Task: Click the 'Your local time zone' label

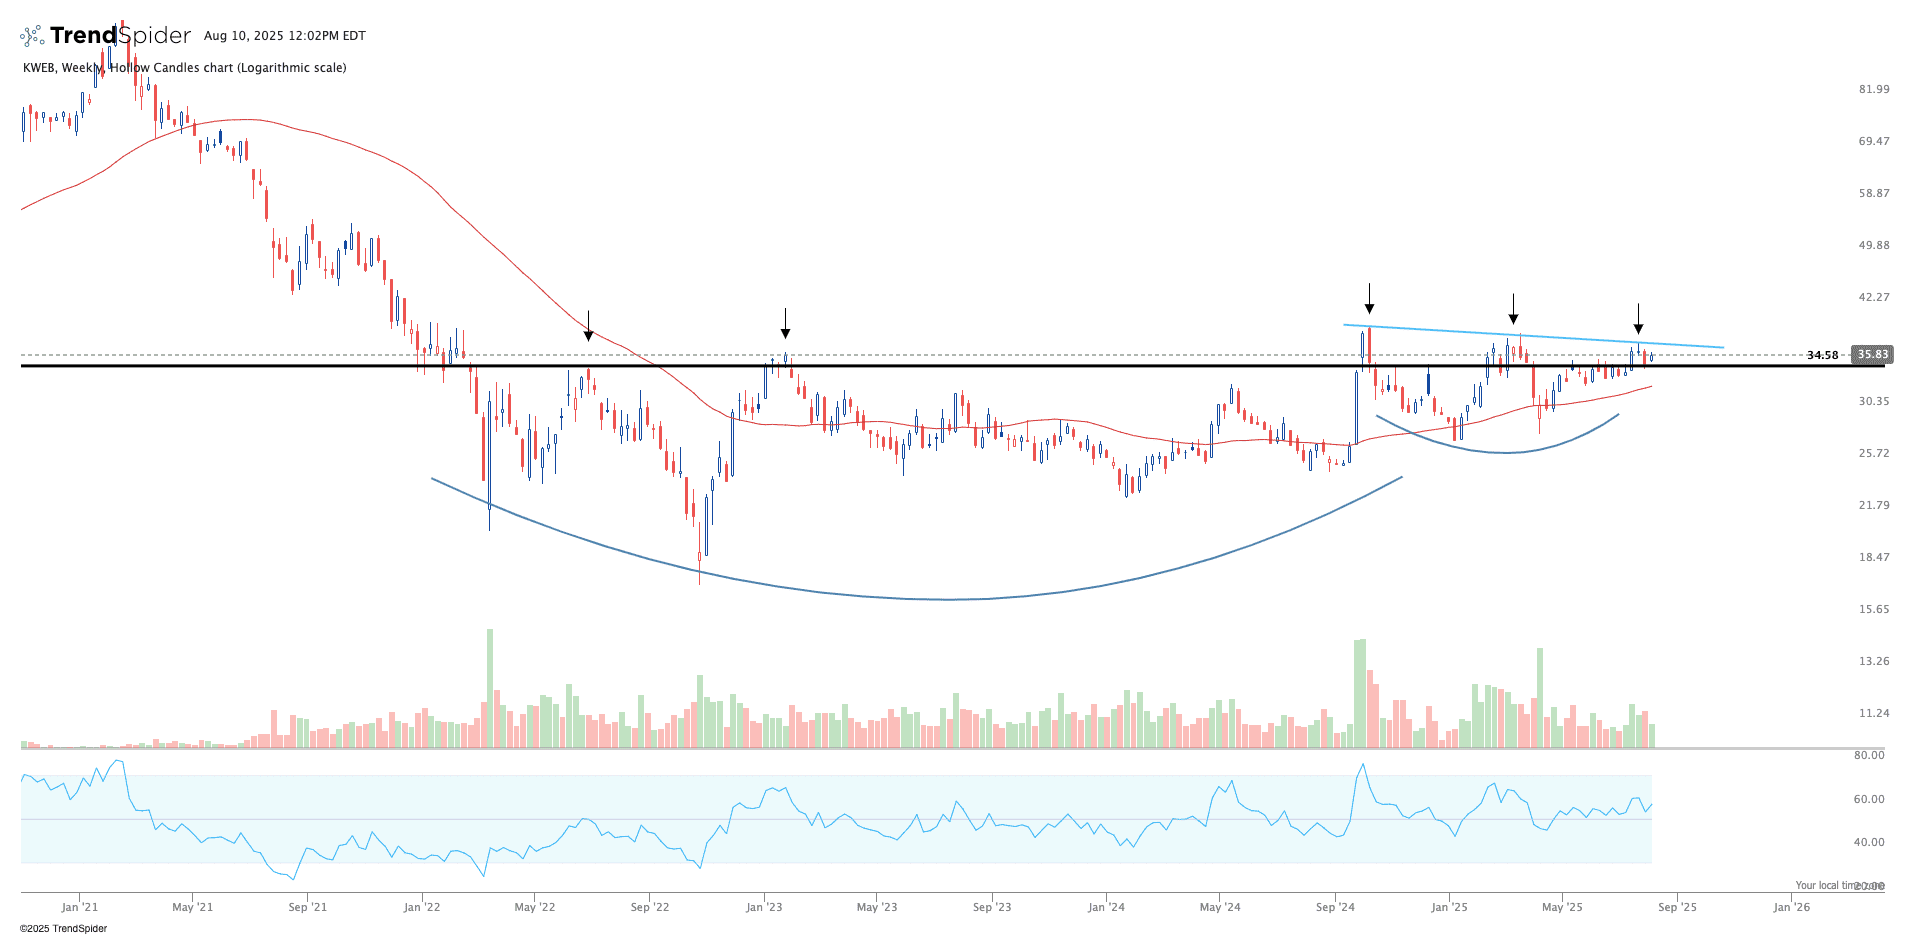Action: 1838,885
